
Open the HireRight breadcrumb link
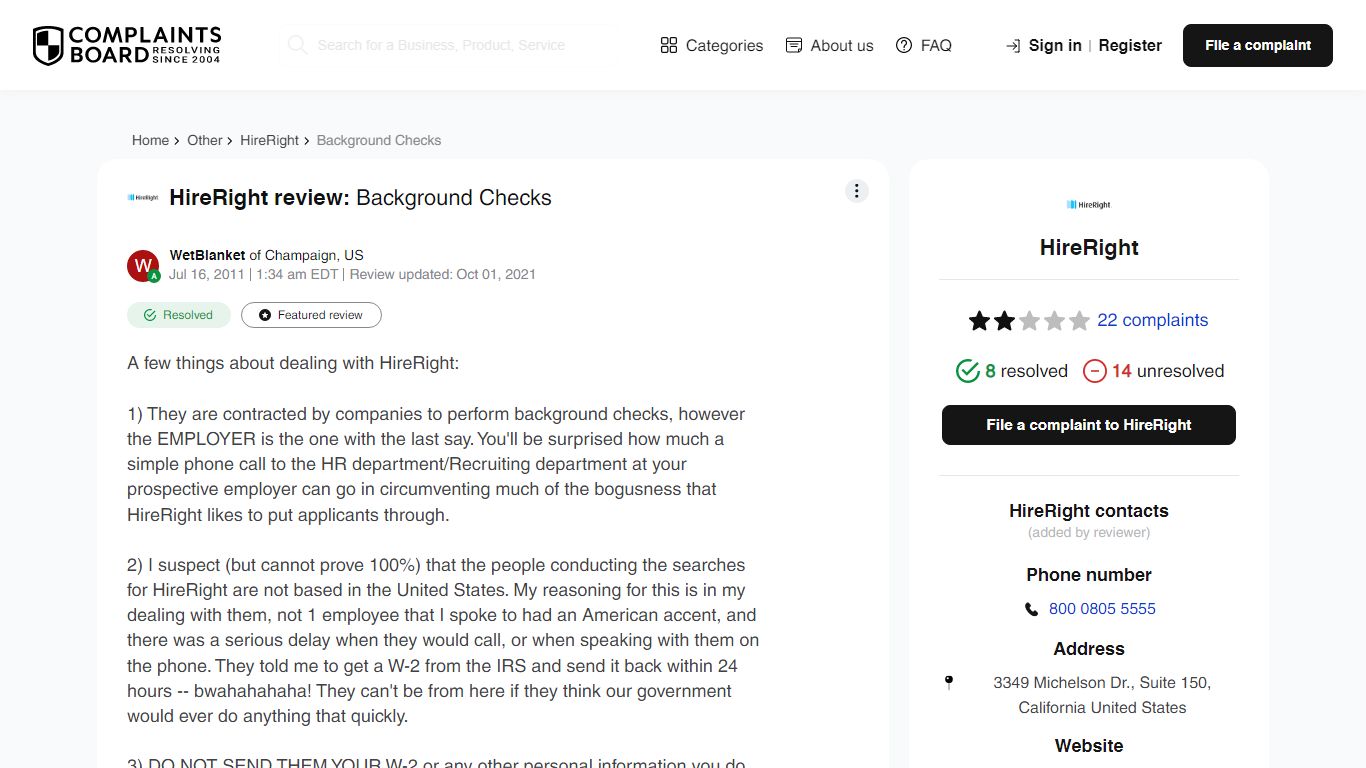click(269, 140)
